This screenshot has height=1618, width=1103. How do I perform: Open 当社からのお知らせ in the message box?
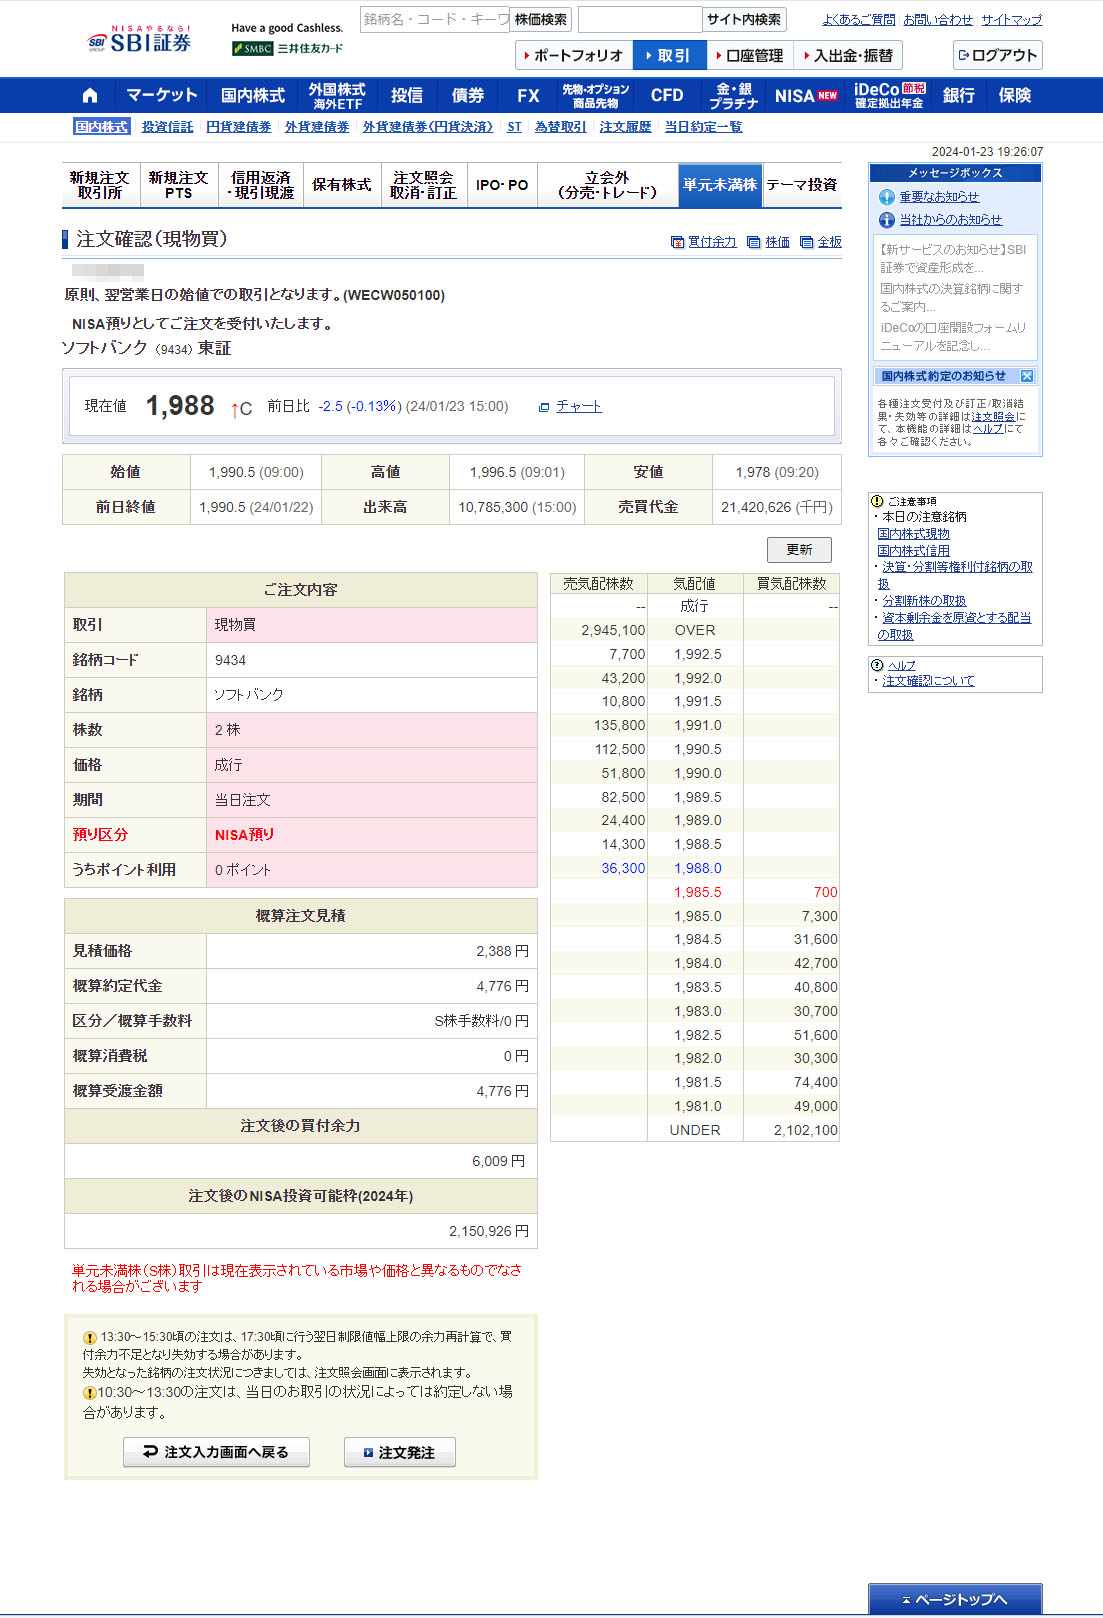[950, 220]
